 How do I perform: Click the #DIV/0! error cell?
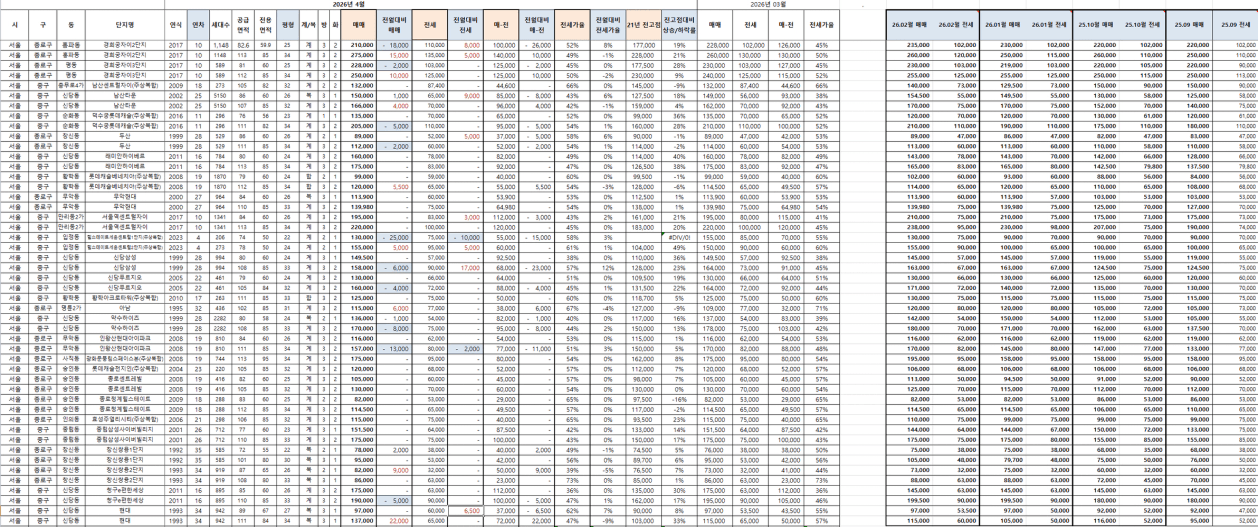679,237
